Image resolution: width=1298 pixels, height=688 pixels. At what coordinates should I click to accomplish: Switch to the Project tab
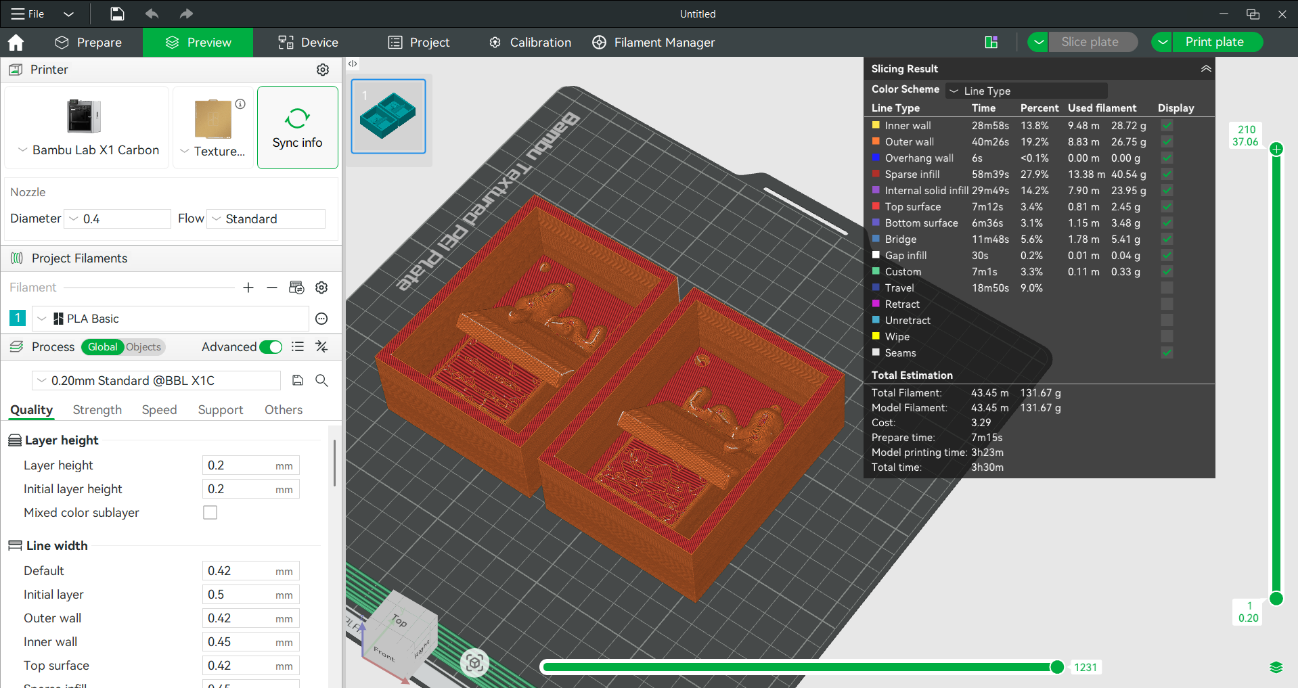(419, 42)
